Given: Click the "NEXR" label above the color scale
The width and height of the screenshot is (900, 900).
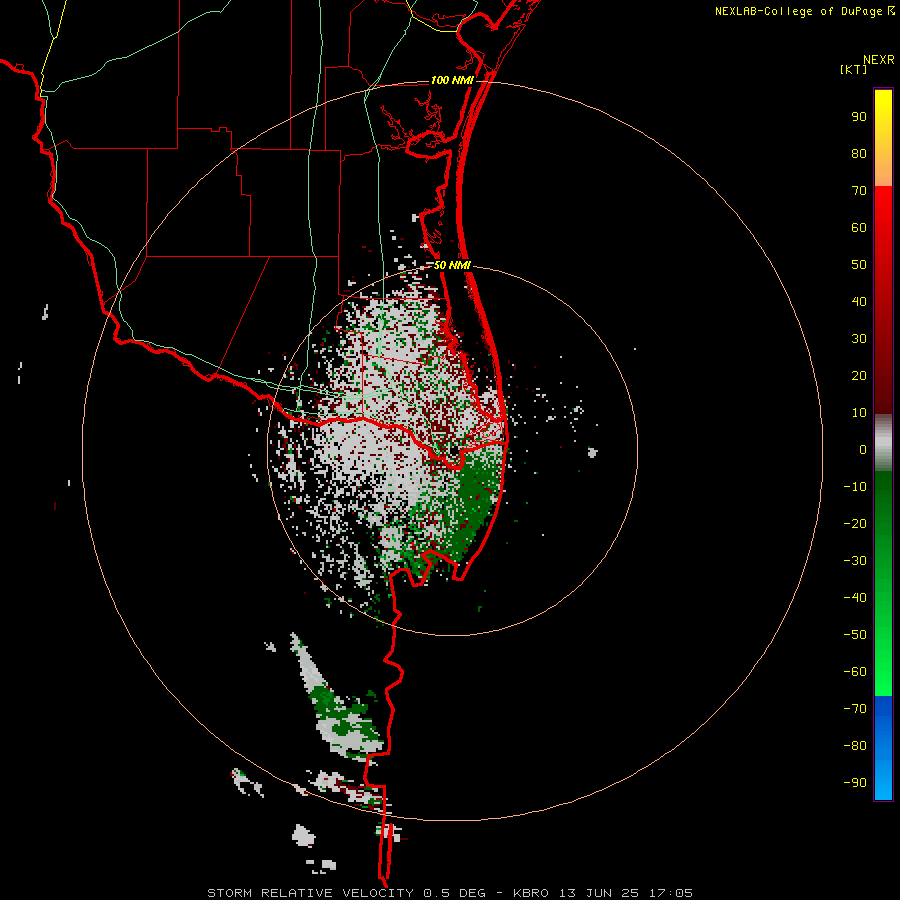Looking at the screenshot, I should point(878,60).
